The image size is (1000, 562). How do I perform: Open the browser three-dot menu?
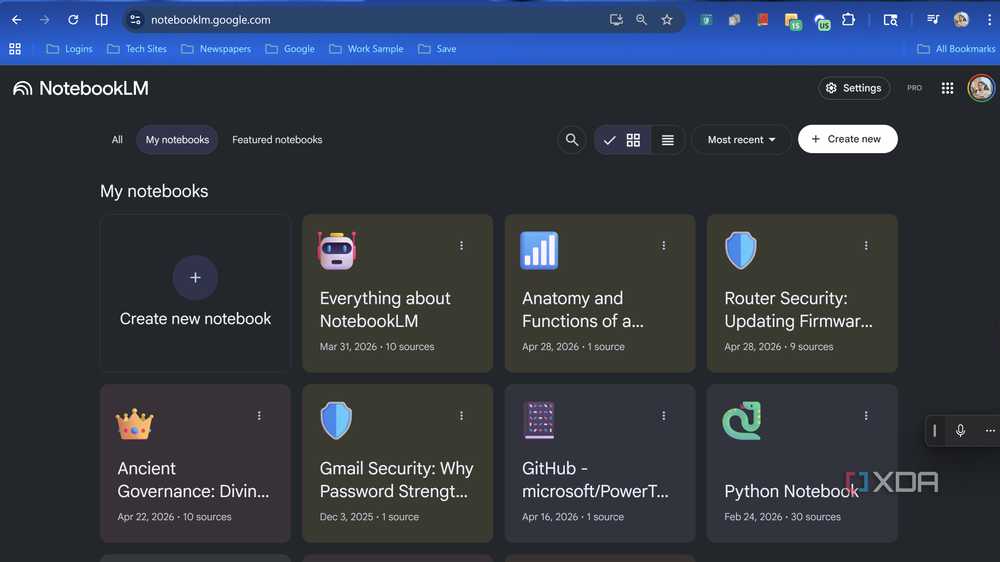pos(989,20)
